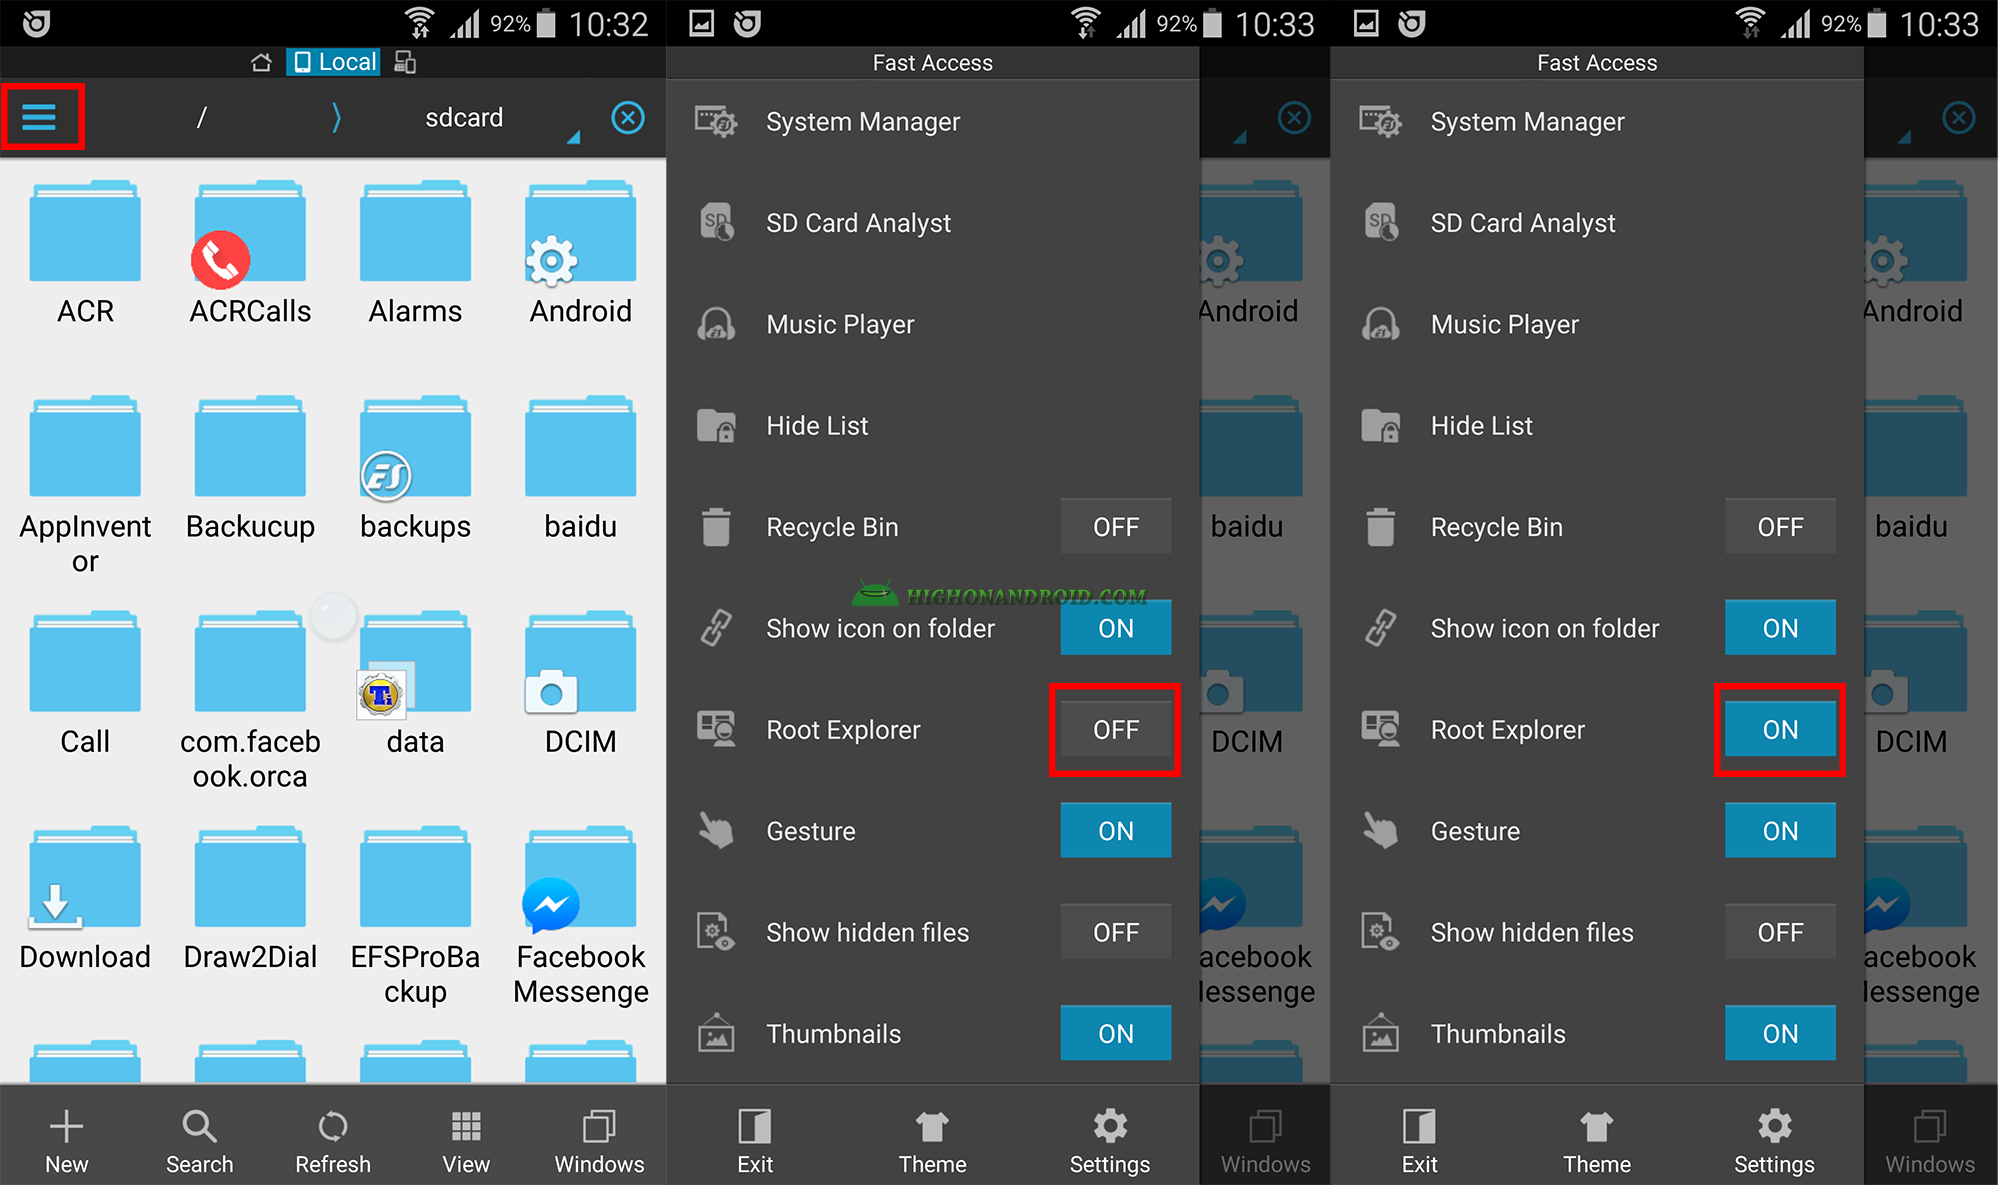Tap Search in the bottom toolbar
The height and width of the screenshot is (1185, 2000).
tap(199, 1141)
